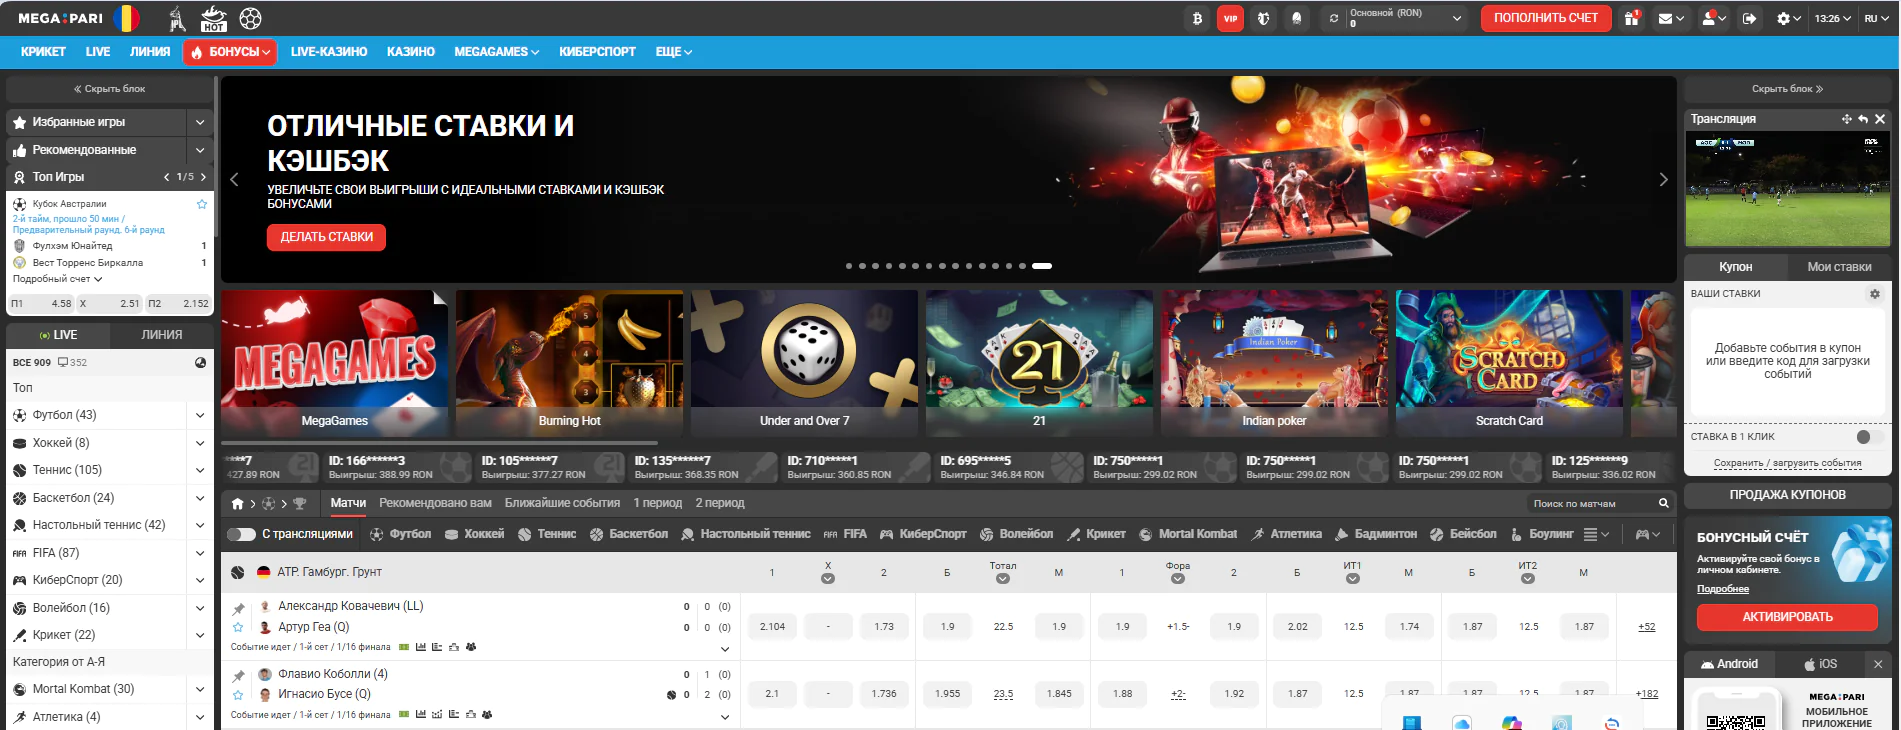
Task: Expand the Рекомендованные section
Action: (200, 150)
